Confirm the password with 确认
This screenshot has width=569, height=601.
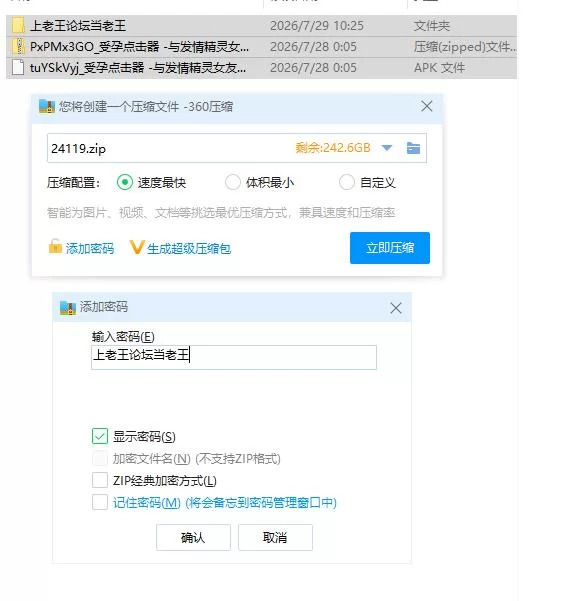[193, 537]
